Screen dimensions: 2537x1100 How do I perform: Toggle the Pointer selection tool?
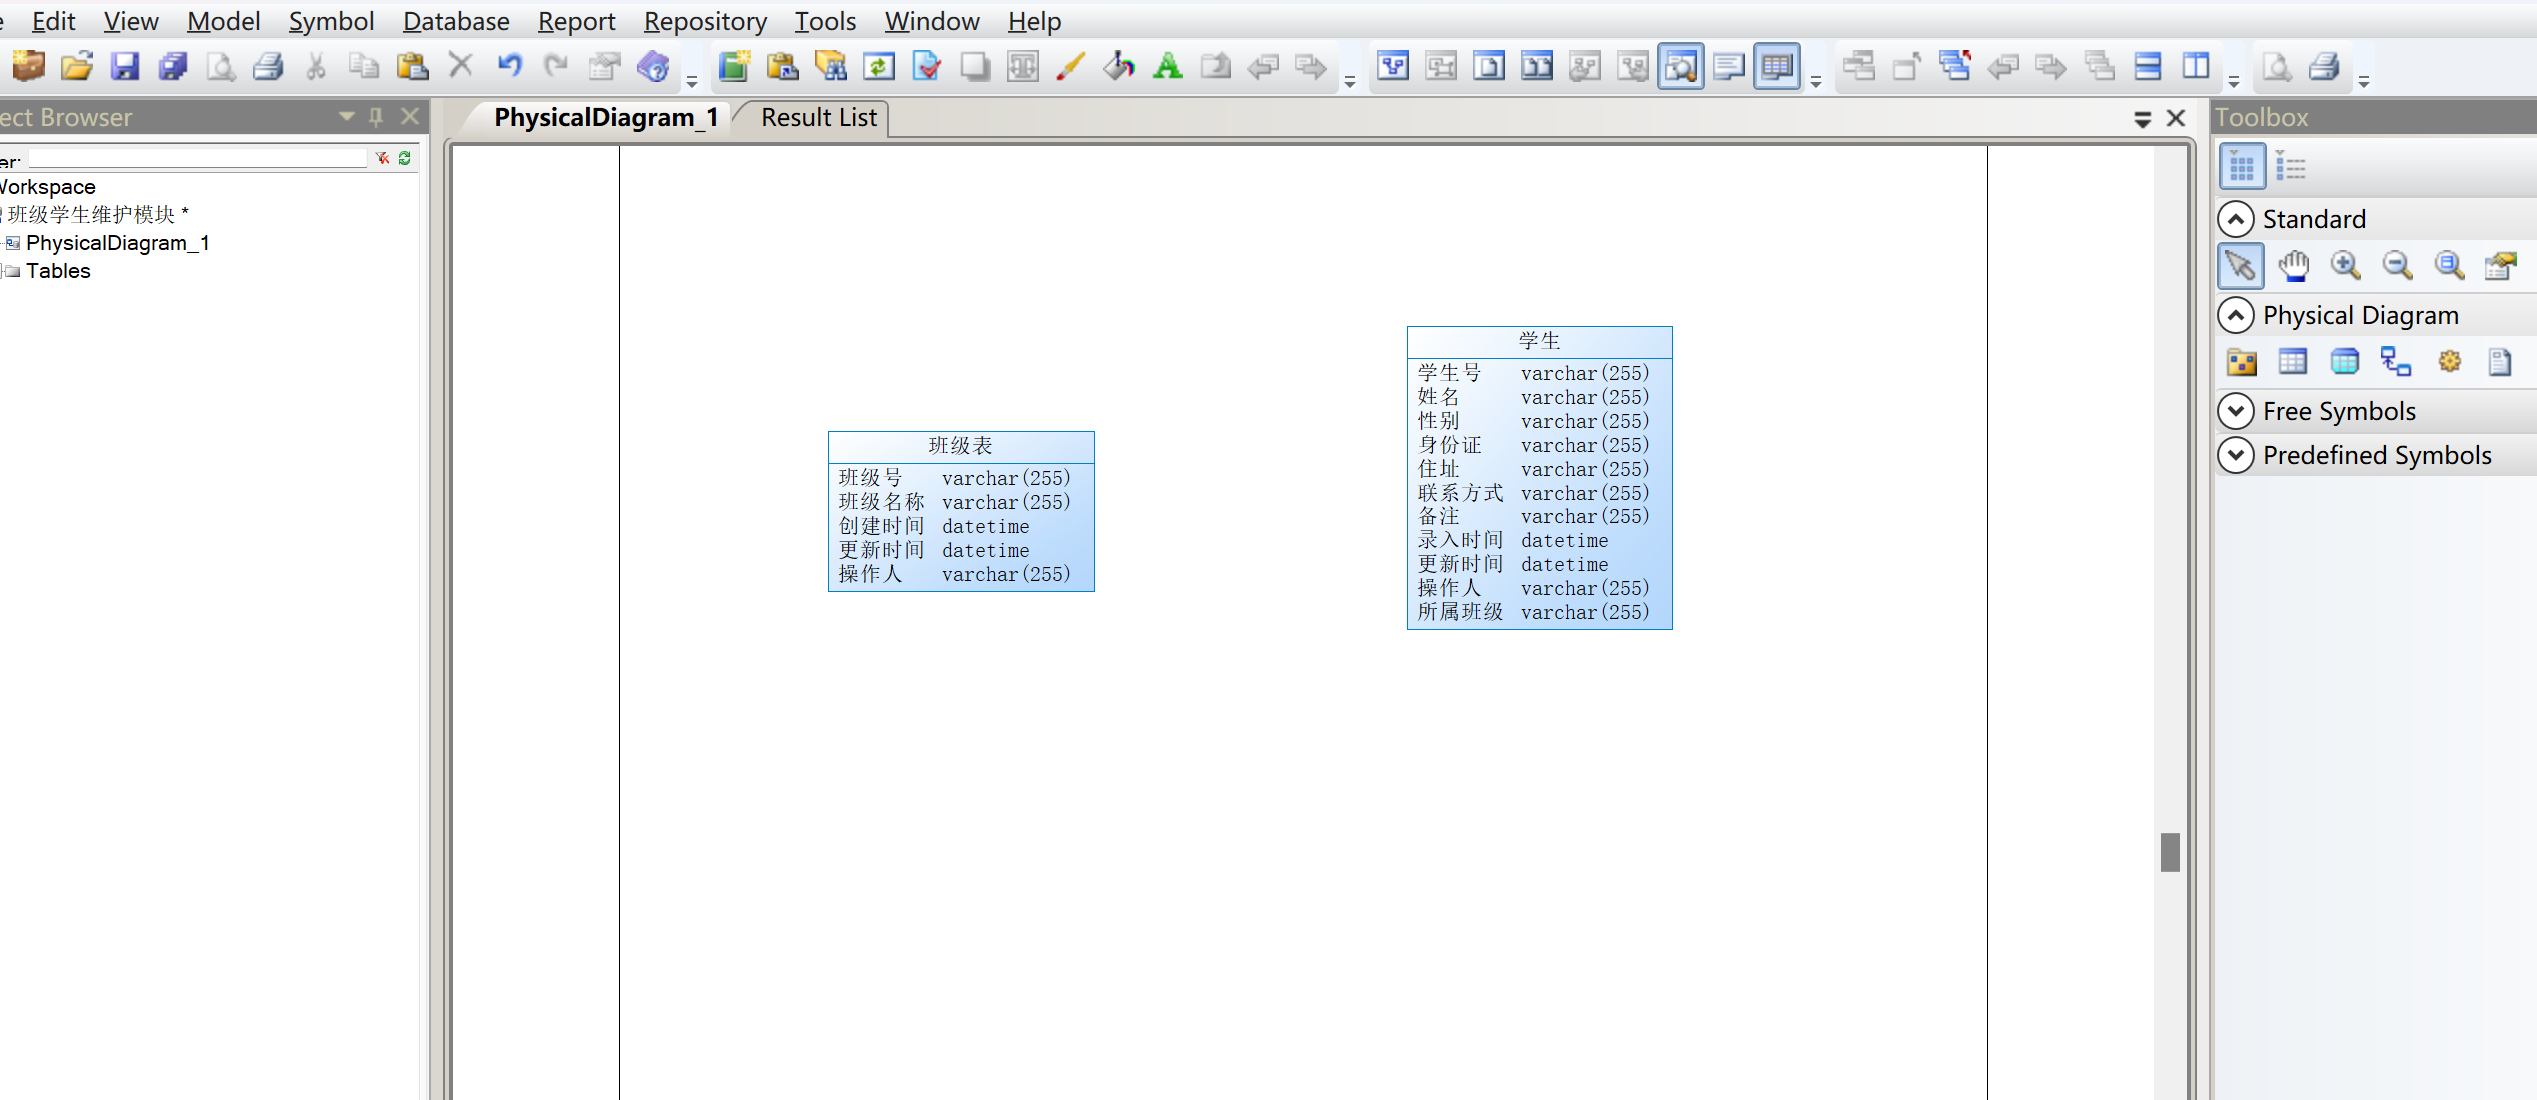pyautogui.click(x=2240, y=266)
